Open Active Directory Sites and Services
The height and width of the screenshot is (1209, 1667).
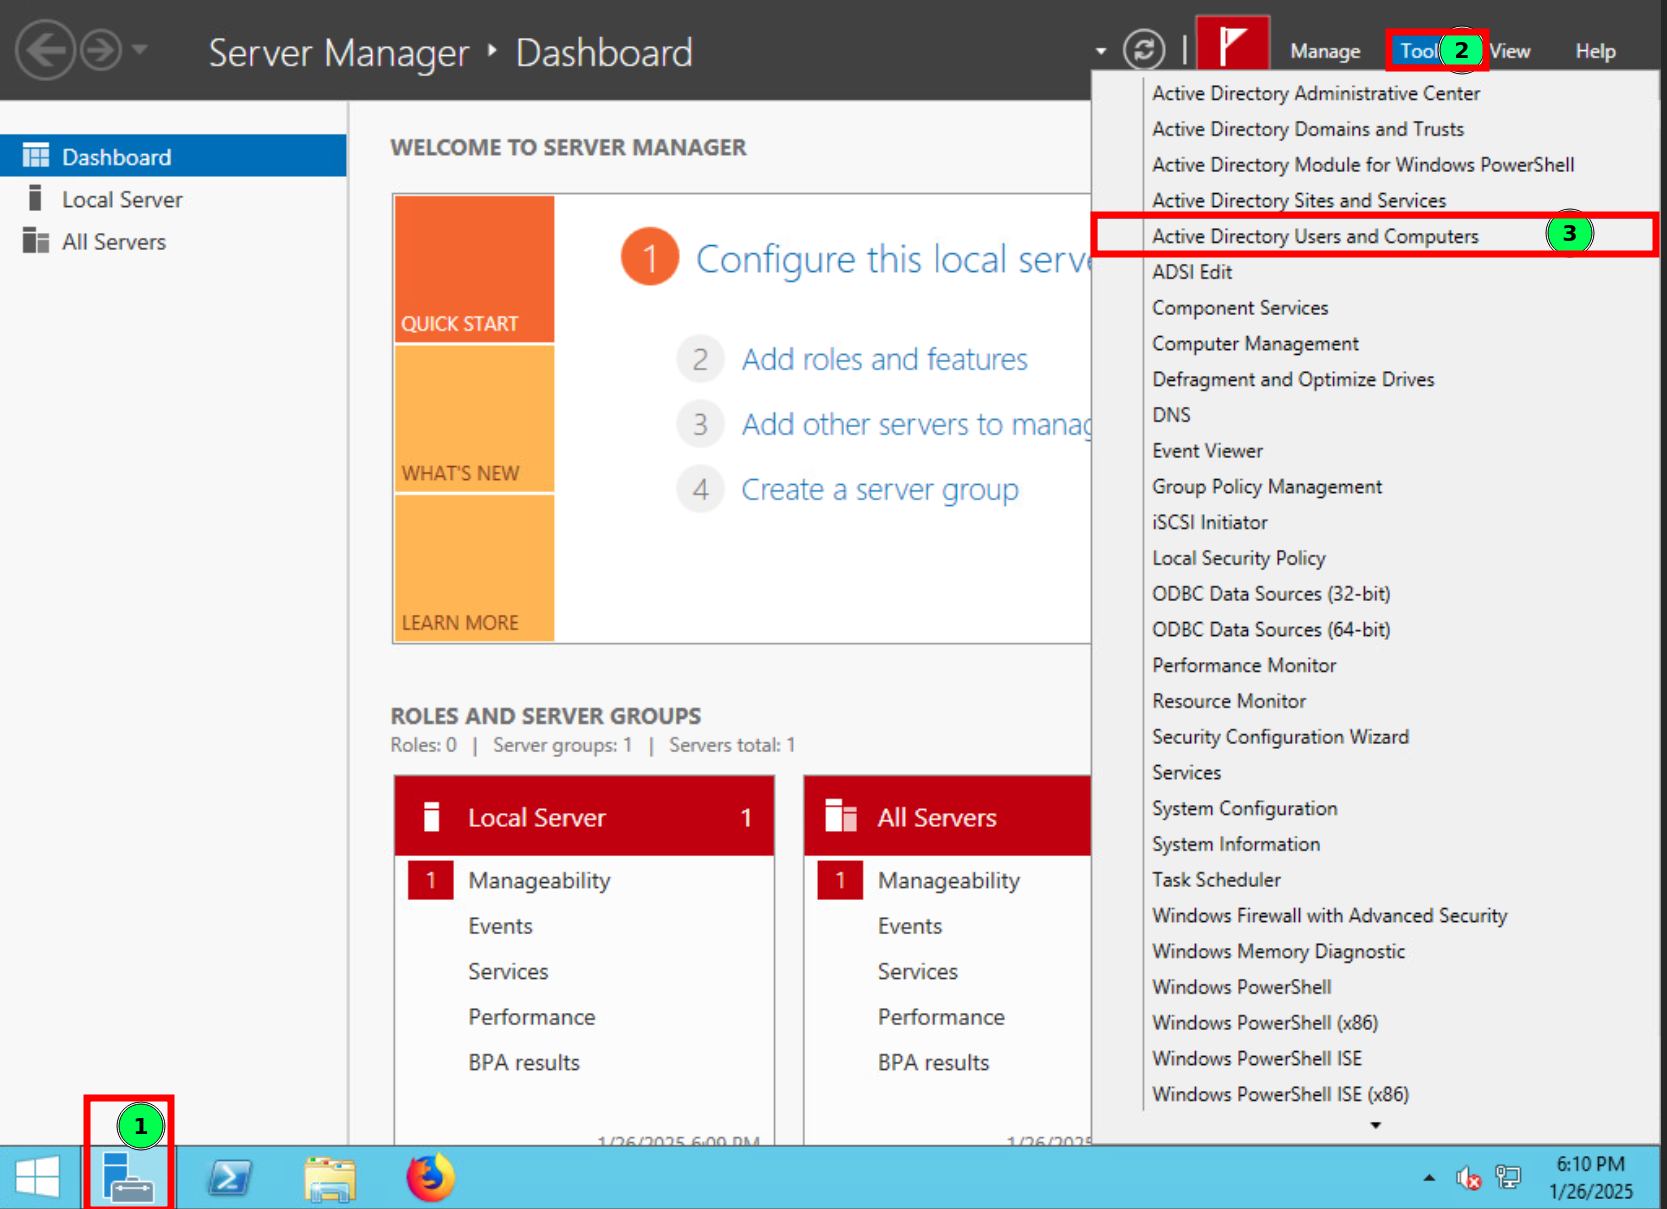(x=1376, y=201)
